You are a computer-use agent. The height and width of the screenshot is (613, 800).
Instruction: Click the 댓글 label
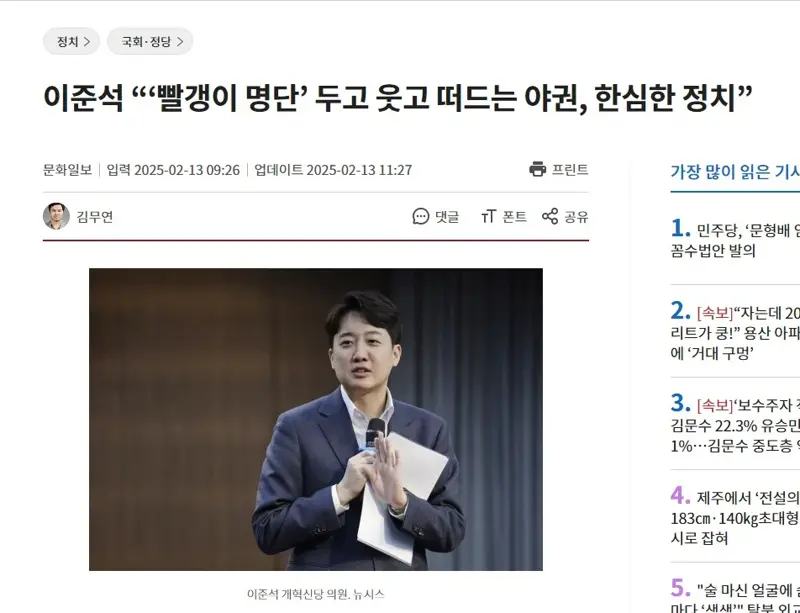(x=447, y=217)
